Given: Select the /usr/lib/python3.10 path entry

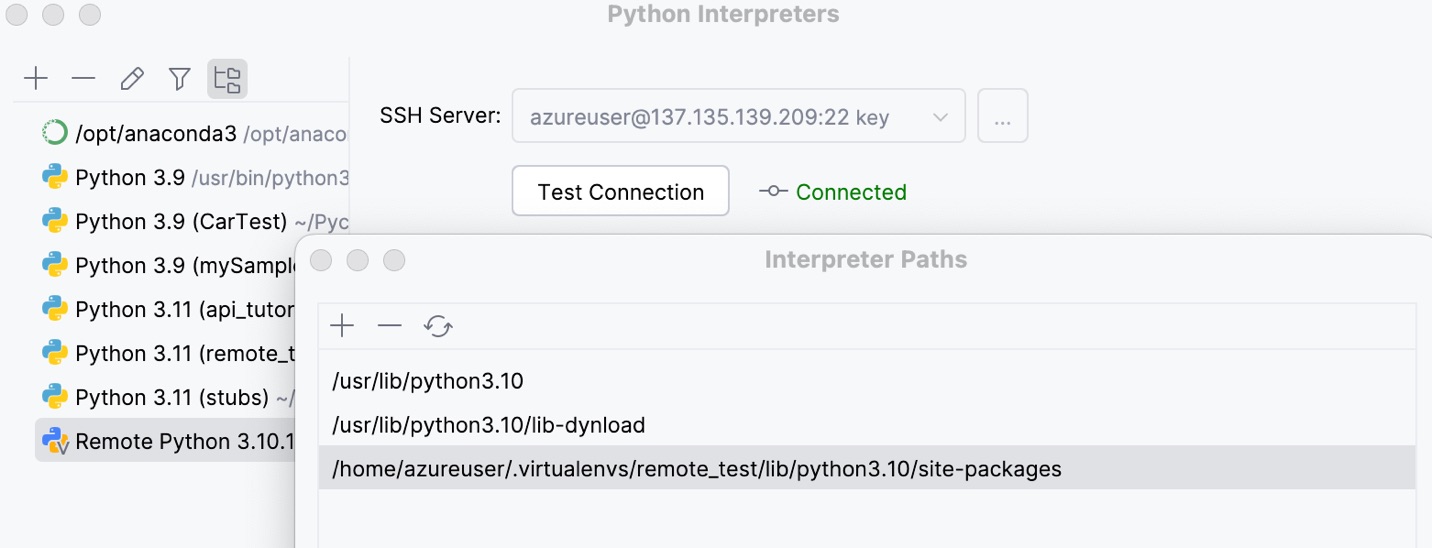Looking at the screenshot, I should (x=428, y=381).
